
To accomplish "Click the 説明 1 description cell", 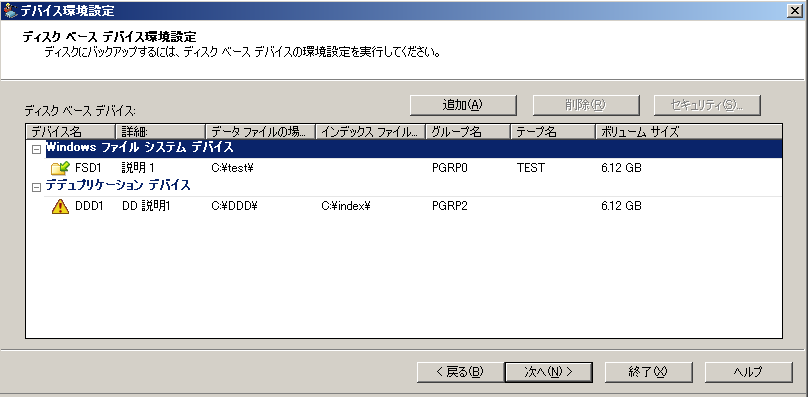I will coord(138,168).
